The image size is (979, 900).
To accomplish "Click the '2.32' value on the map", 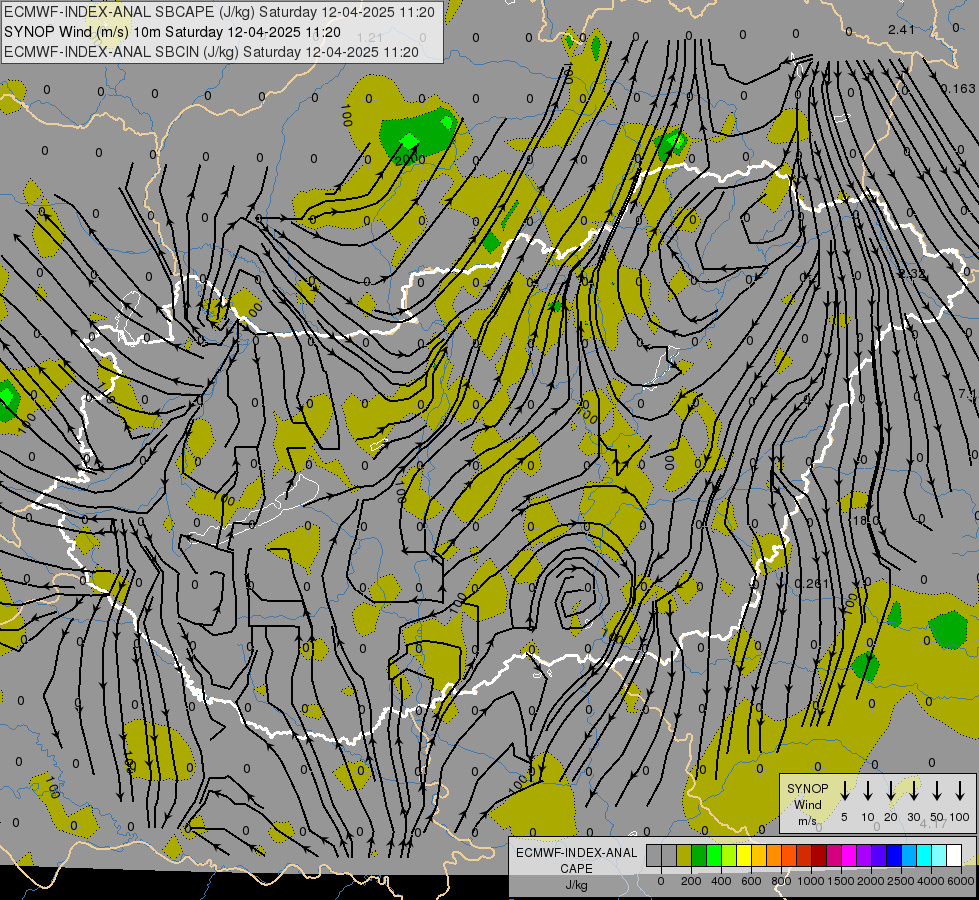I will click(912, 274).
